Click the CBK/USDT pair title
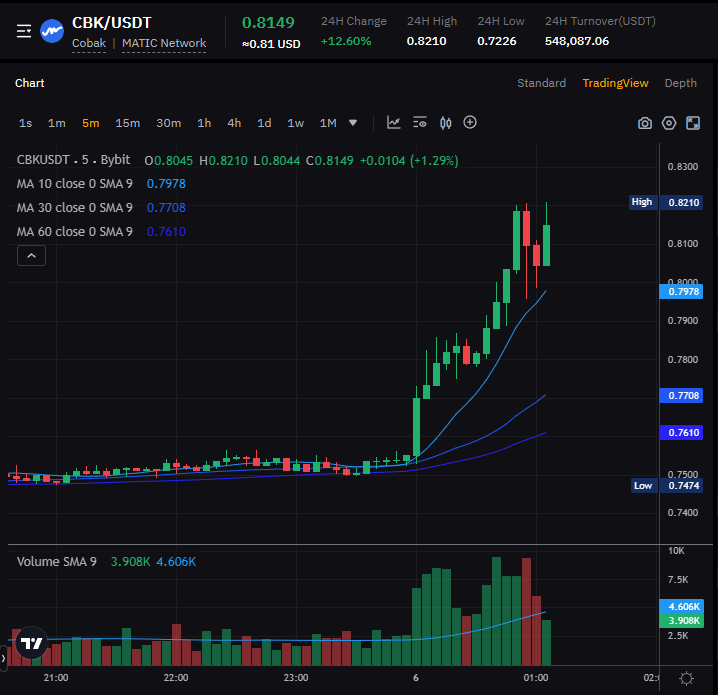This screenshot has width=718, height=695. coord(111,23)
